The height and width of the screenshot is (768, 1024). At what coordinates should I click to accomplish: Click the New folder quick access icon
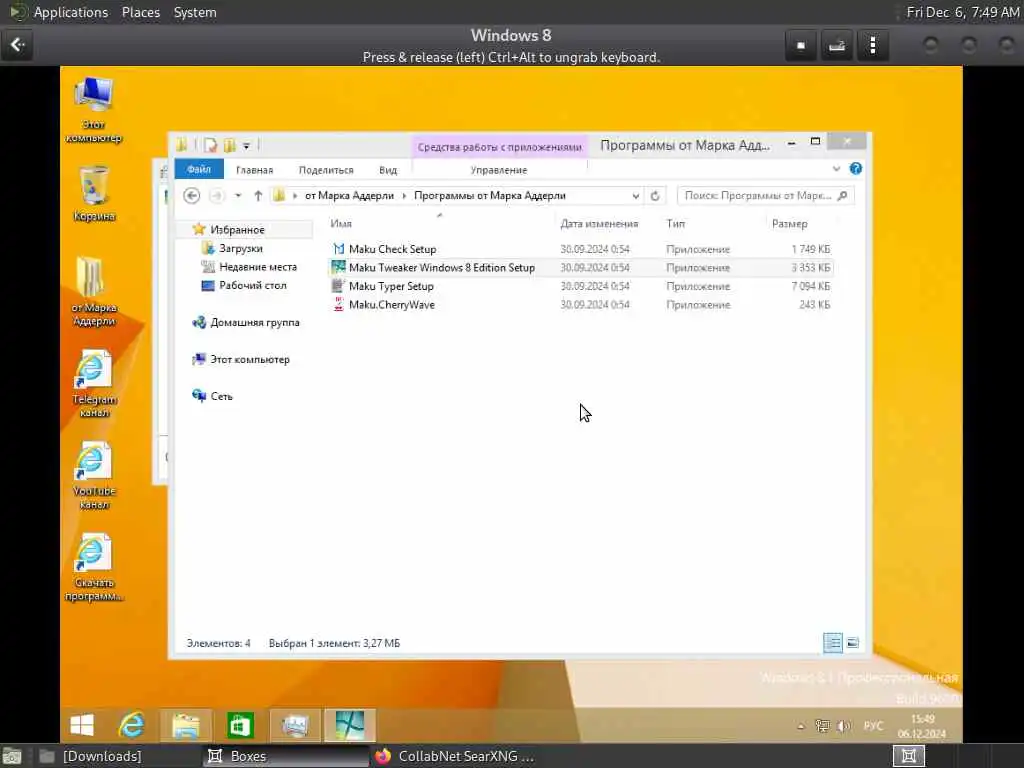tap(229, 145)
